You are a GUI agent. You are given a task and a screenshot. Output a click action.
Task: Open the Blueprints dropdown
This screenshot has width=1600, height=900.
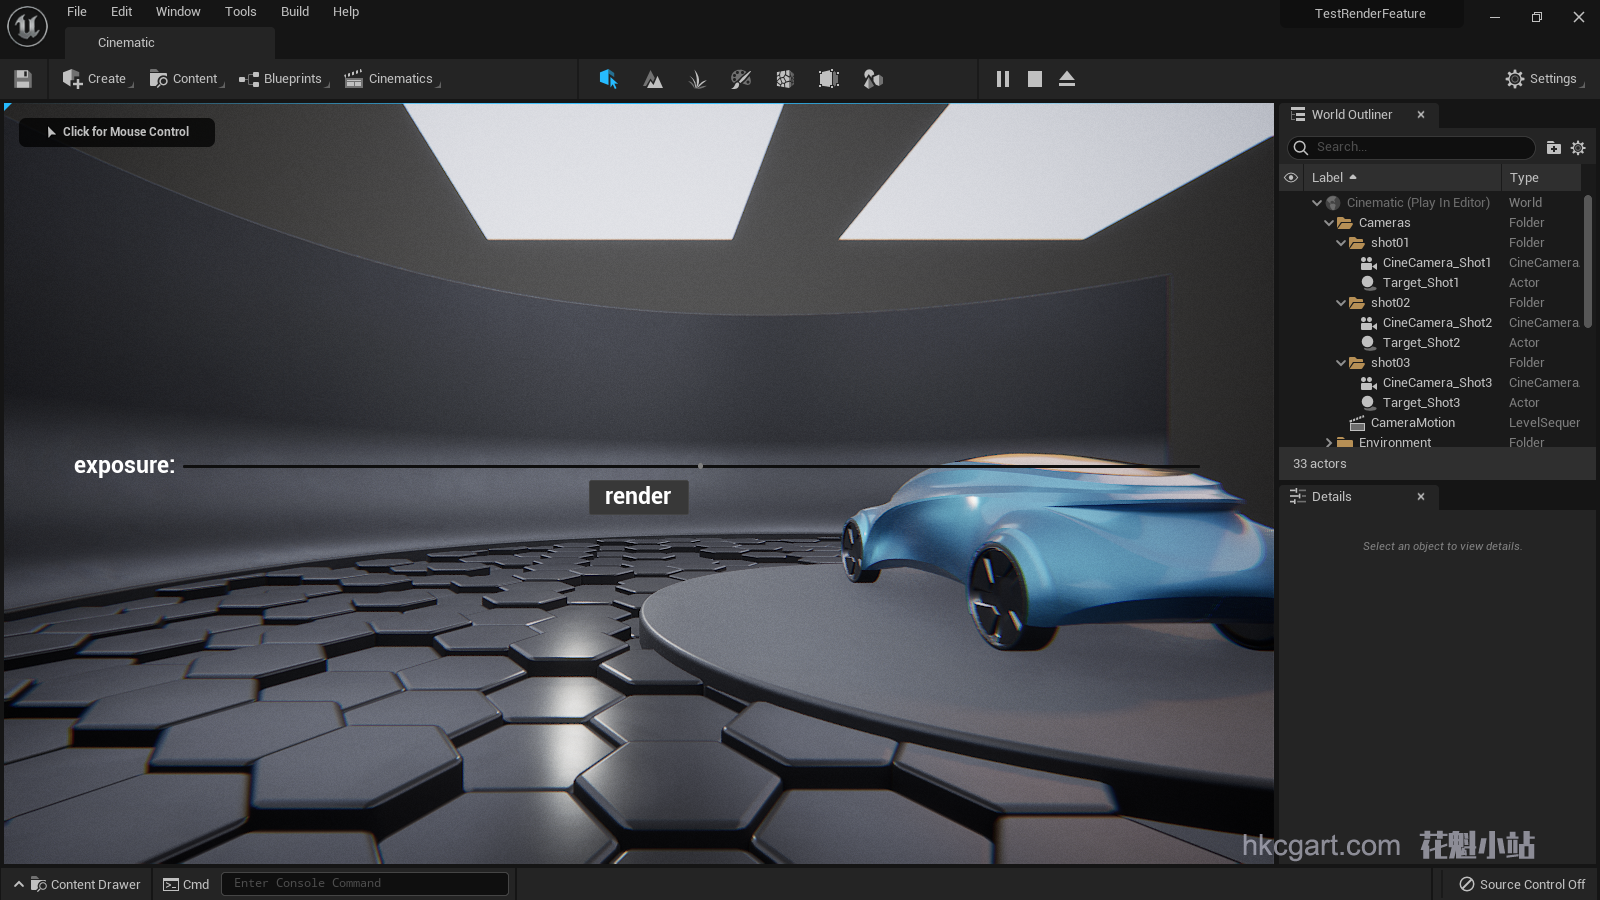click(284, 79)
